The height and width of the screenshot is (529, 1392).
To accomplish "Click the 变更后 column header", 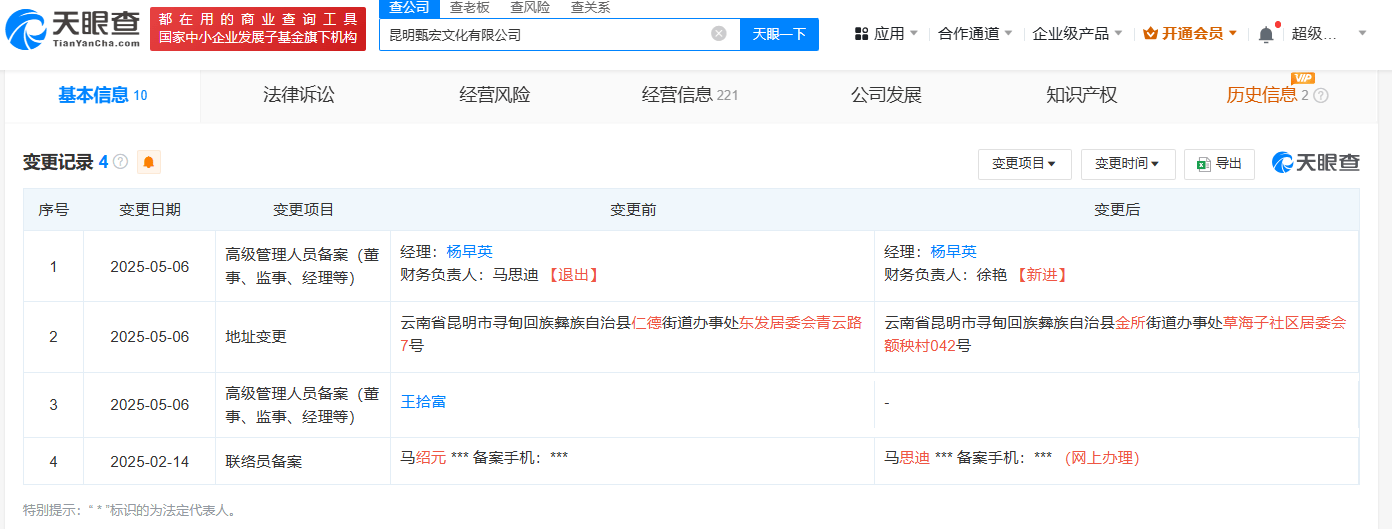I will (x=1117, y=210).
